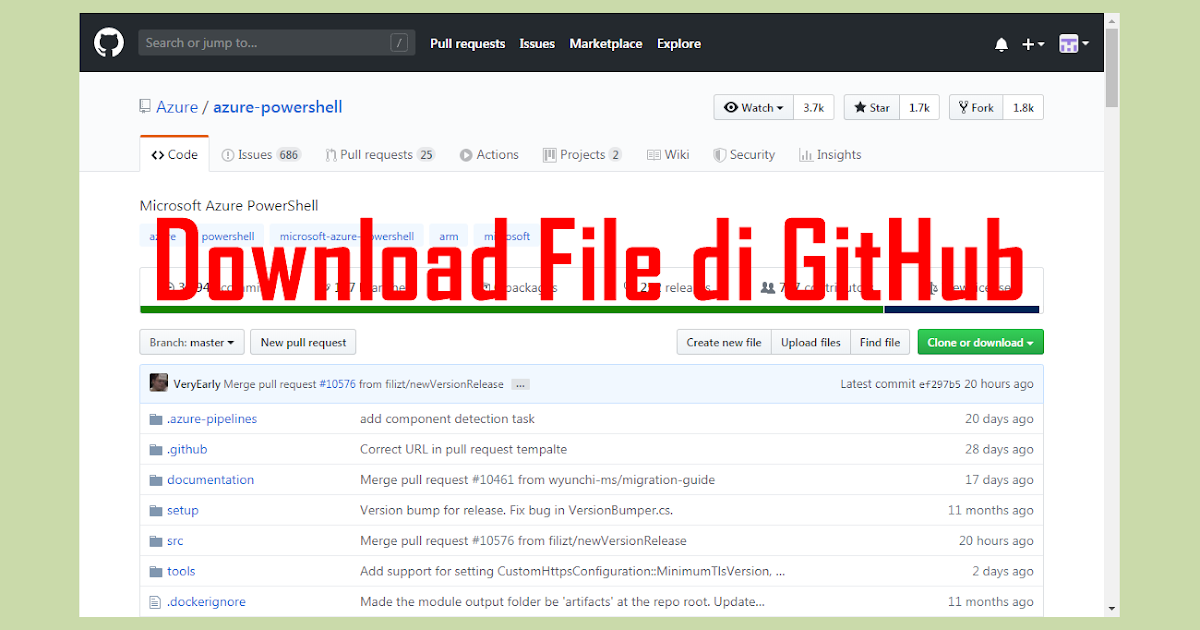This screenshot has height=630, width=1200.
Task: Open Clone or download dropdown
Action: click(981, 342)
